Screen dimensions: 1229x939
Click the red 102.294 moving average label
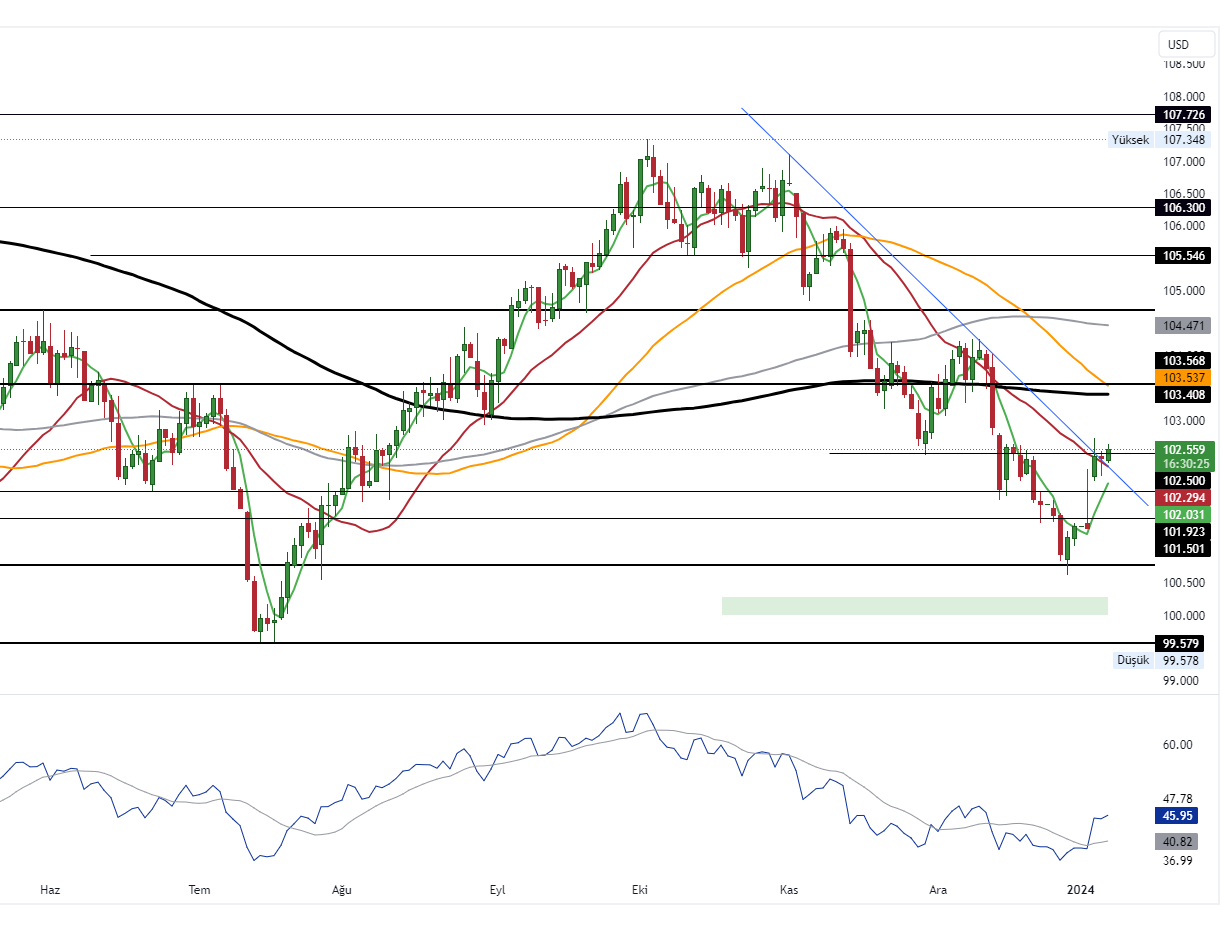coord(1183,497)
